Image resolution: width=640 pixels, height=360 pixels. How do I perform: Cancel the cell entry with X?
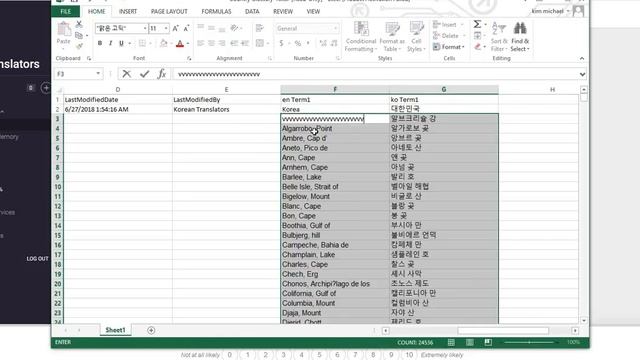click(x=127, y=74)
